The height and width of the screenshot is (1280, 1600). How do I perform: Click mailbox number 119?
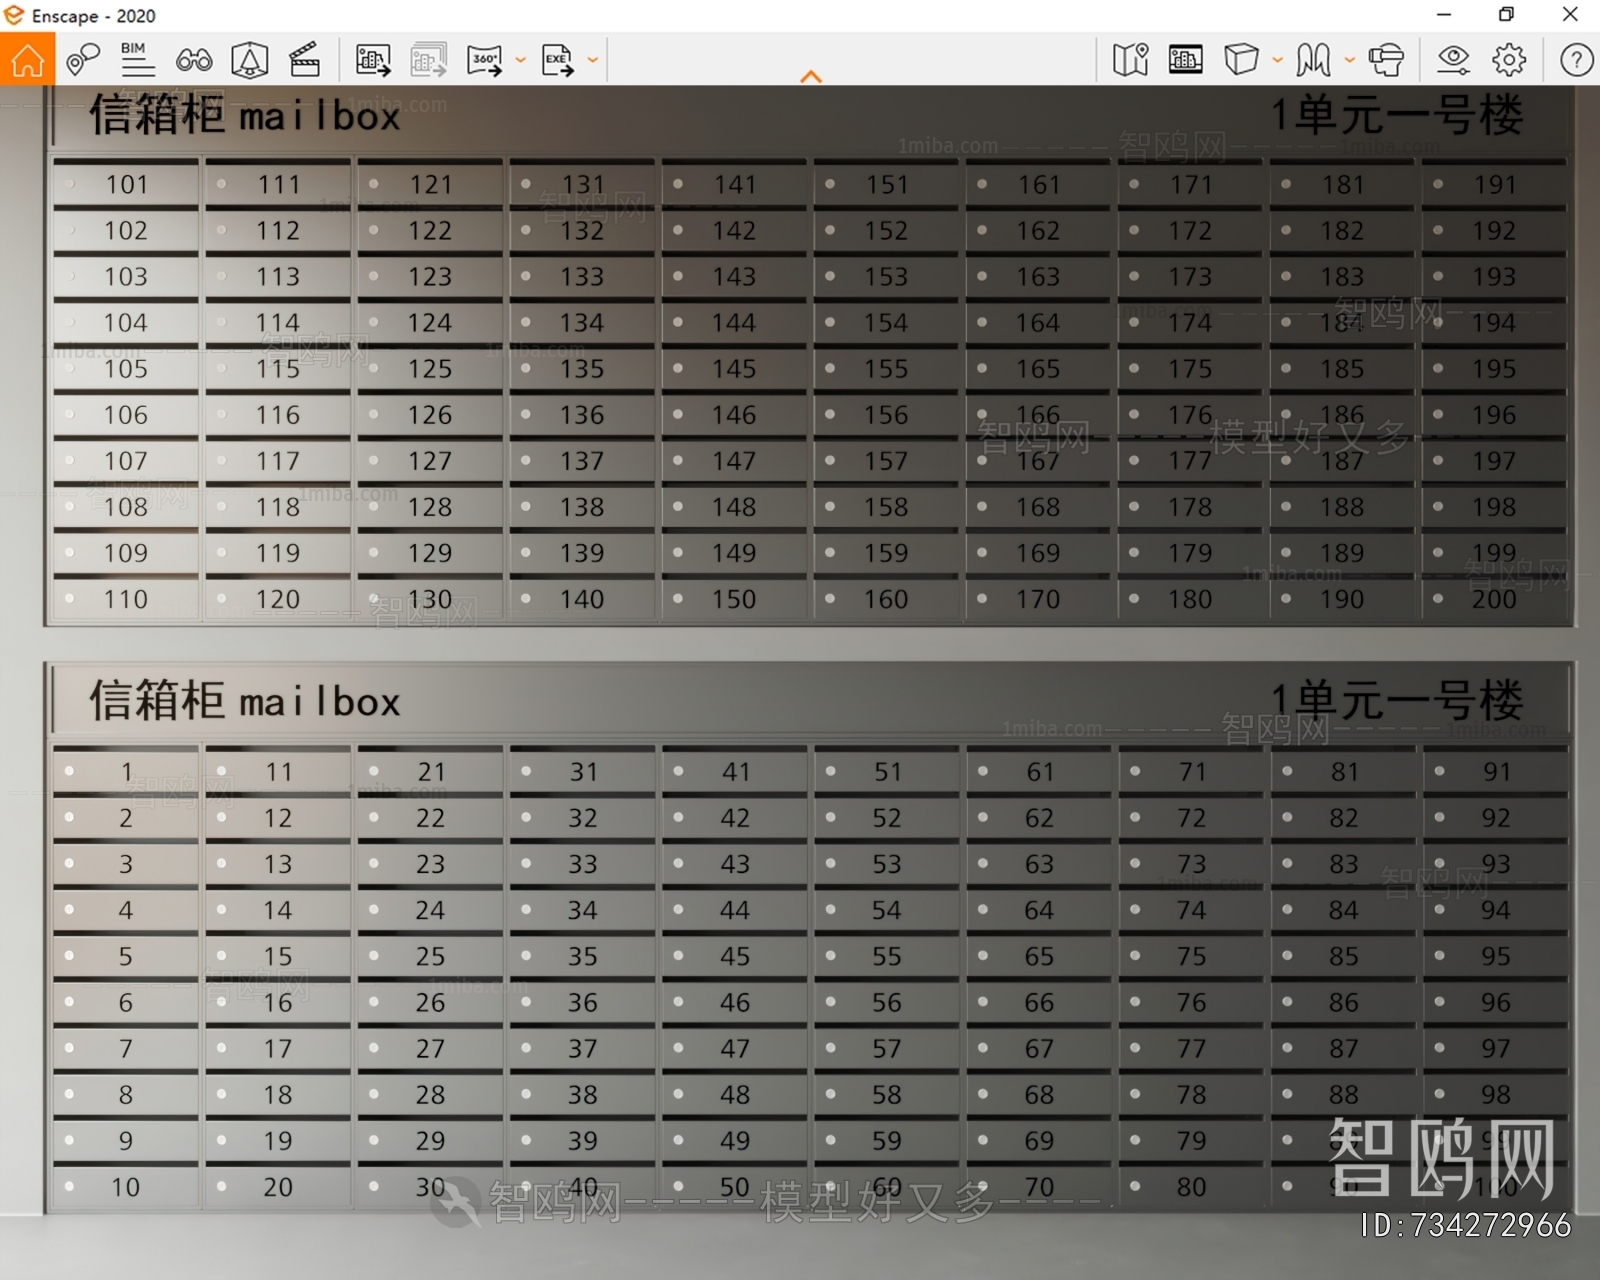click(278, 553)
